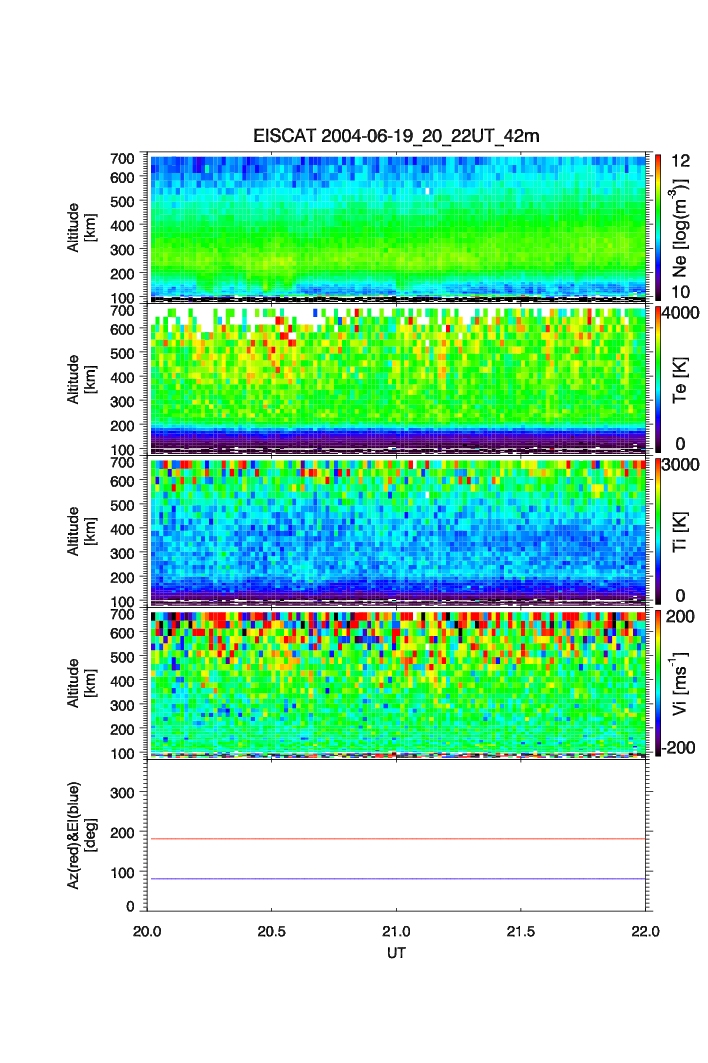This screenshot has height=1063, width=708.
Task: Click the blue elevation line
Action: coord(400,879)
